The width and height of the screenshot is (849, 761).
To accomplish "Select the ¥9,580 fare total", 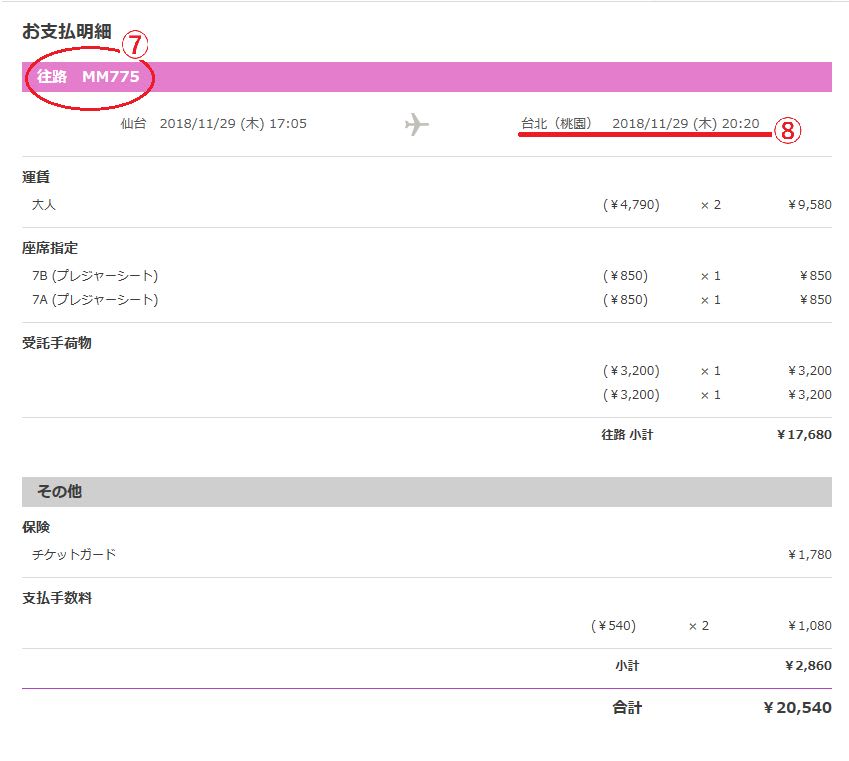I will (x=809, y=205).
